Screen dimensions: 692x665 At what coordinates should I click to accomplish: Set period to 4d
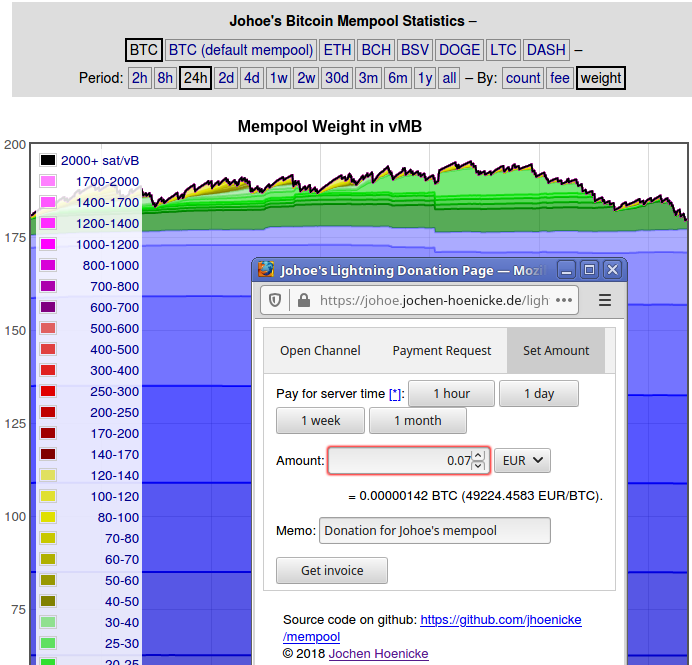coord(252,78)
